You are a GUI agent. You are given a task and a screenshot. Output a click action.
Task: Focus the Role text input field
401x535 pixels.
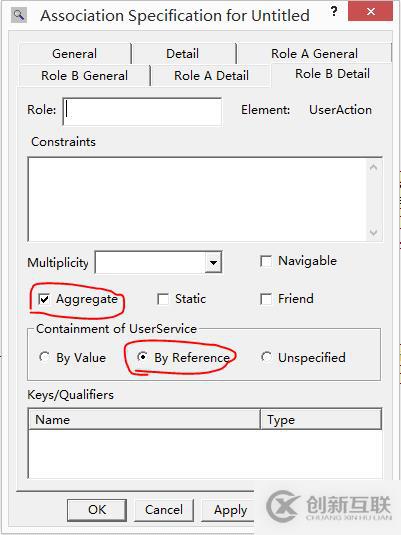click(142, 112)
